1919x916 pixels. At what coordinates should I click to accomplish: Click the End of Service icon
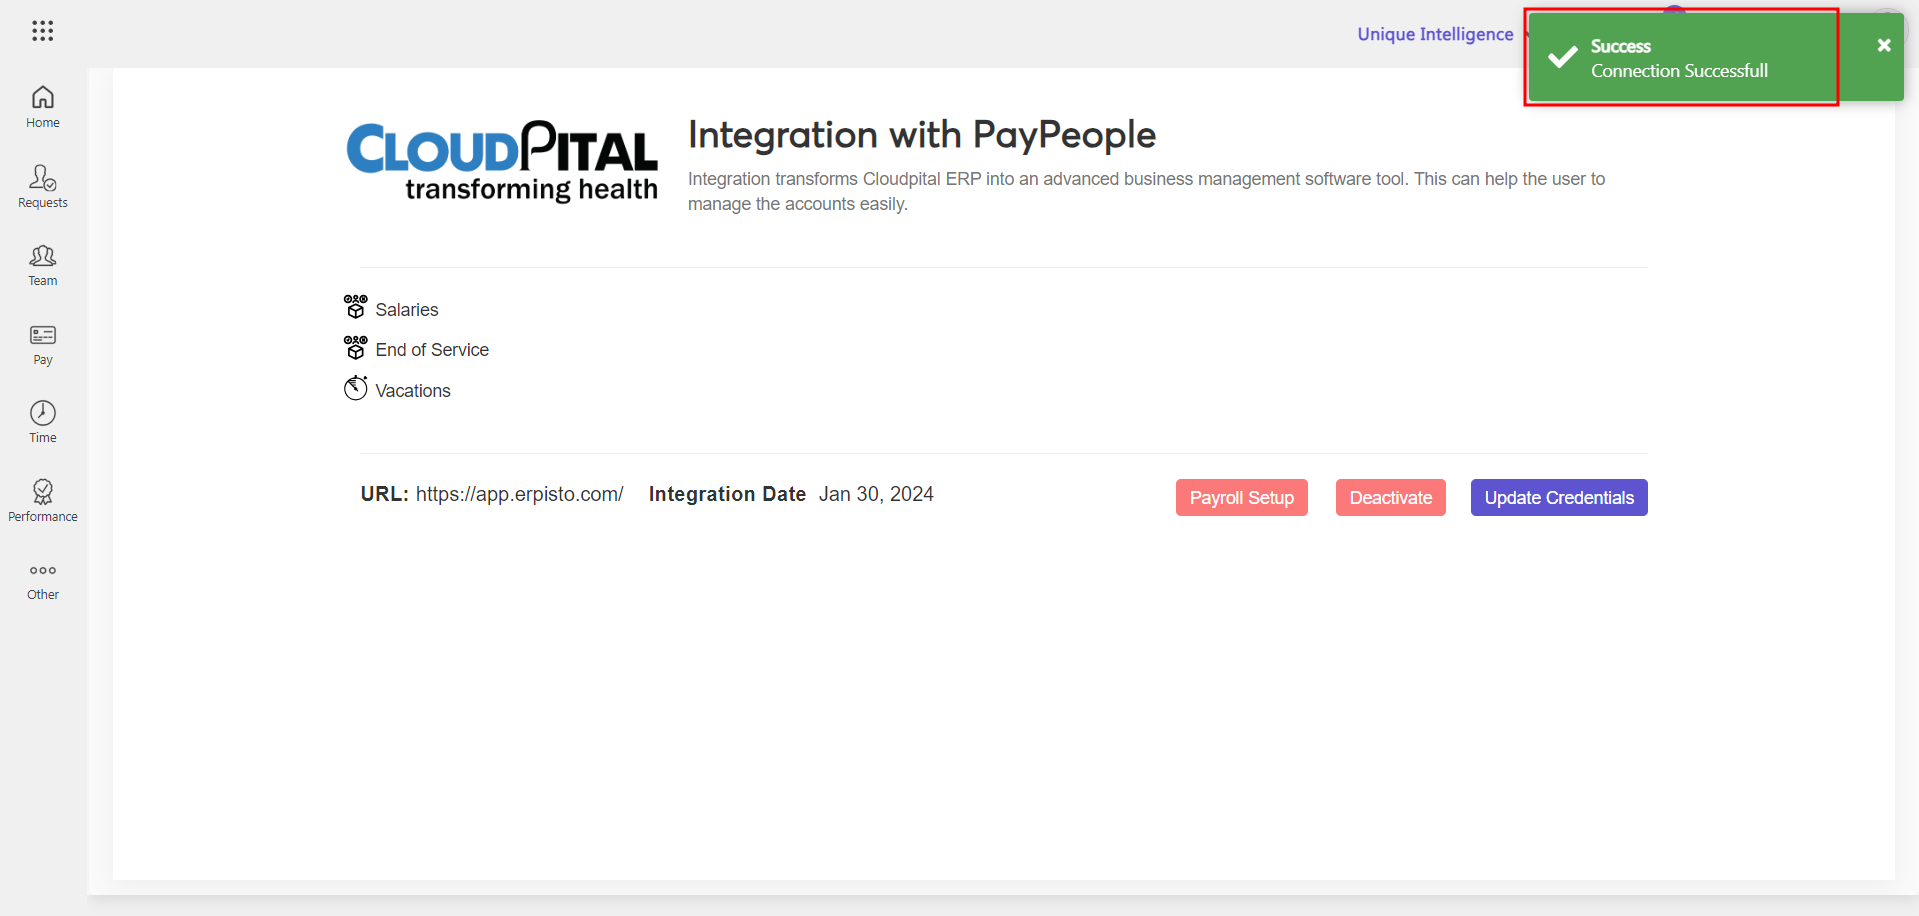355,347
